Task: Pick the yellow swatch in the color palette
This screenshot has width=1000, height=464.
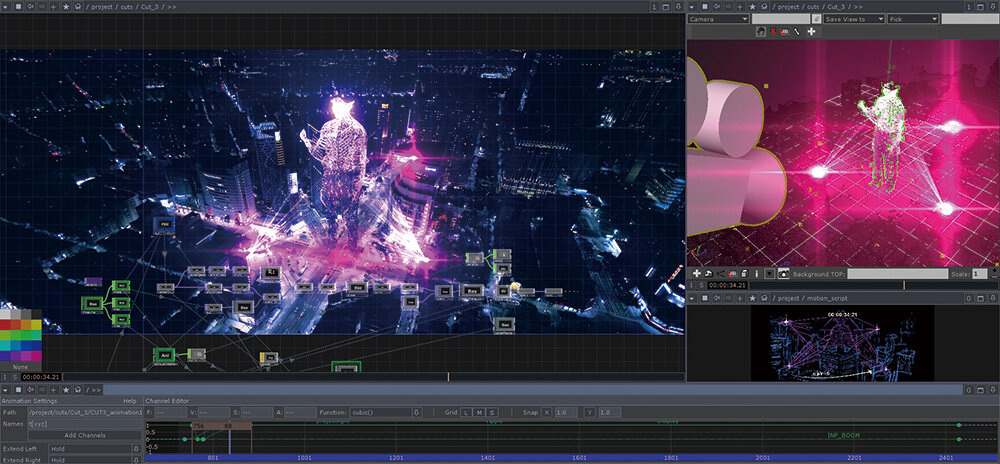Action: coord(37,324)
